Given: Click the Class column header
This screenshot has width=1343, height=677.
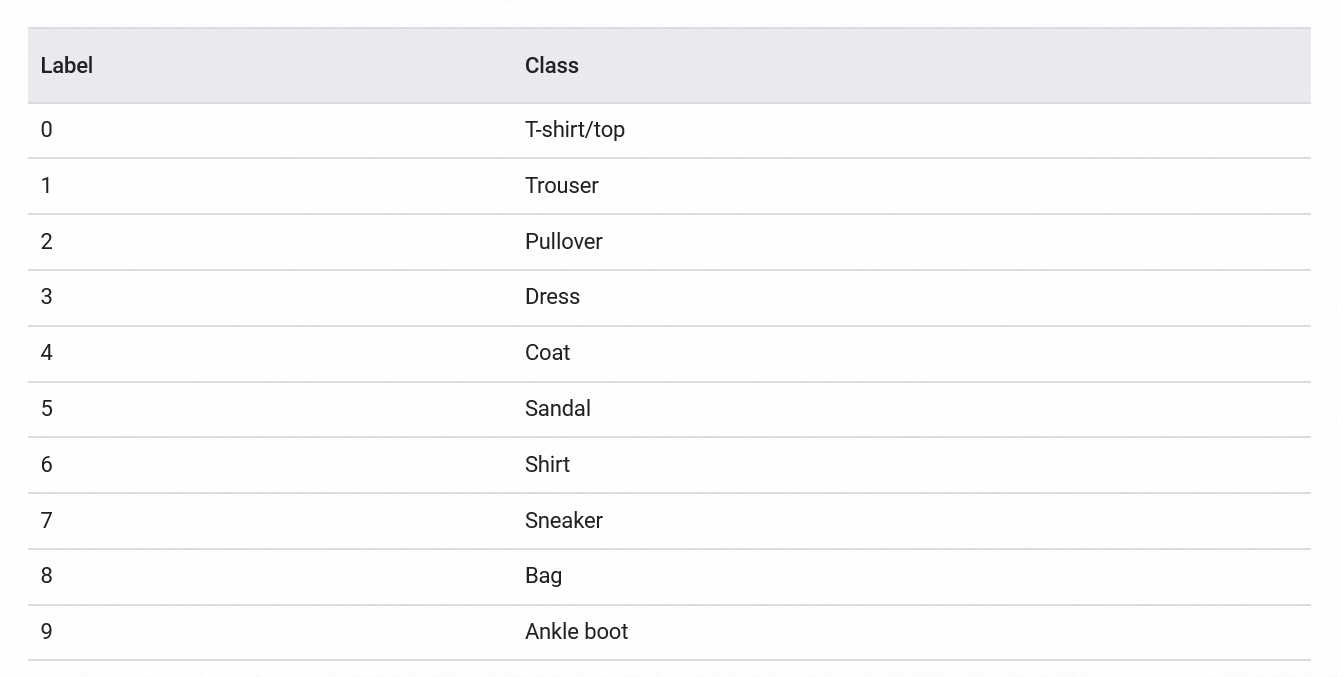Looking at the screenshot, I should (x=552, y=66).
